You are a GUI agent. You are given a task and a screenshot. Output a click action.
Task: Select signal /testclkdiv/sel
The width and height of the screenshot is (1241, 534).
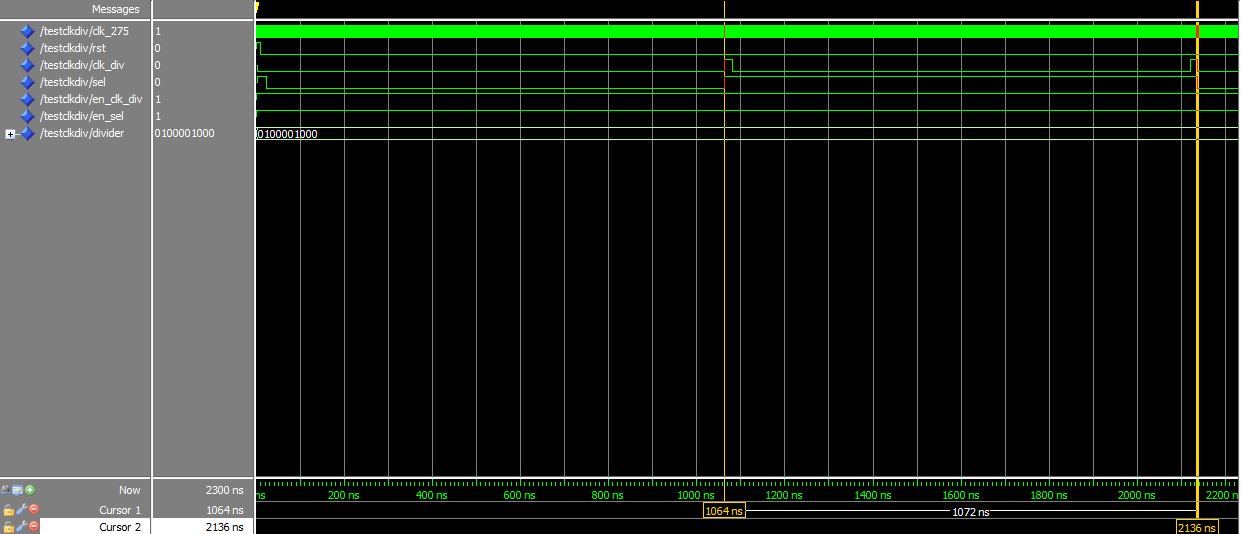click(x=72, y=82)
